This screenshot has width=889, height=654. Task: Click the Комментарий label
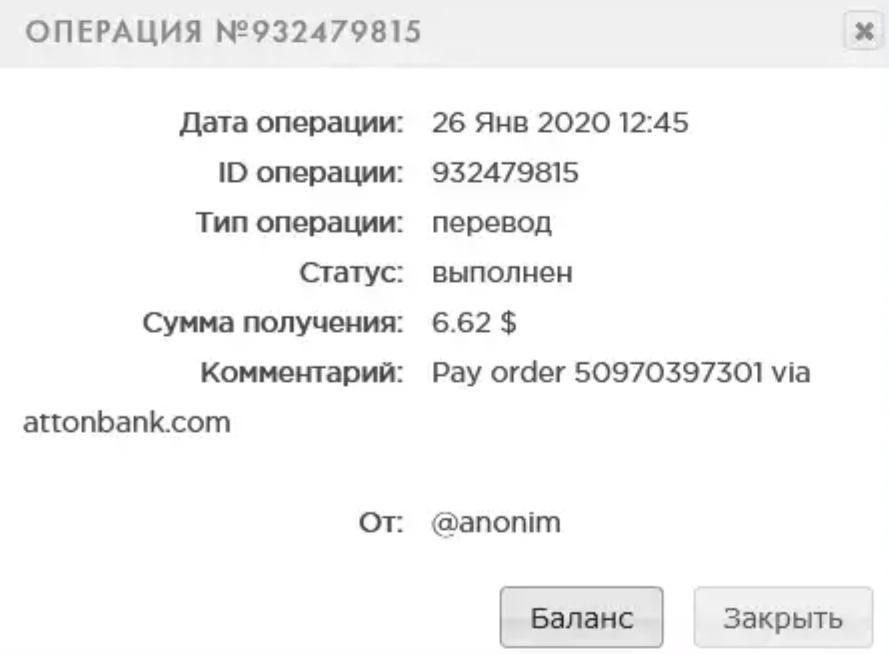pyautogui.click(x=302, y=373)
